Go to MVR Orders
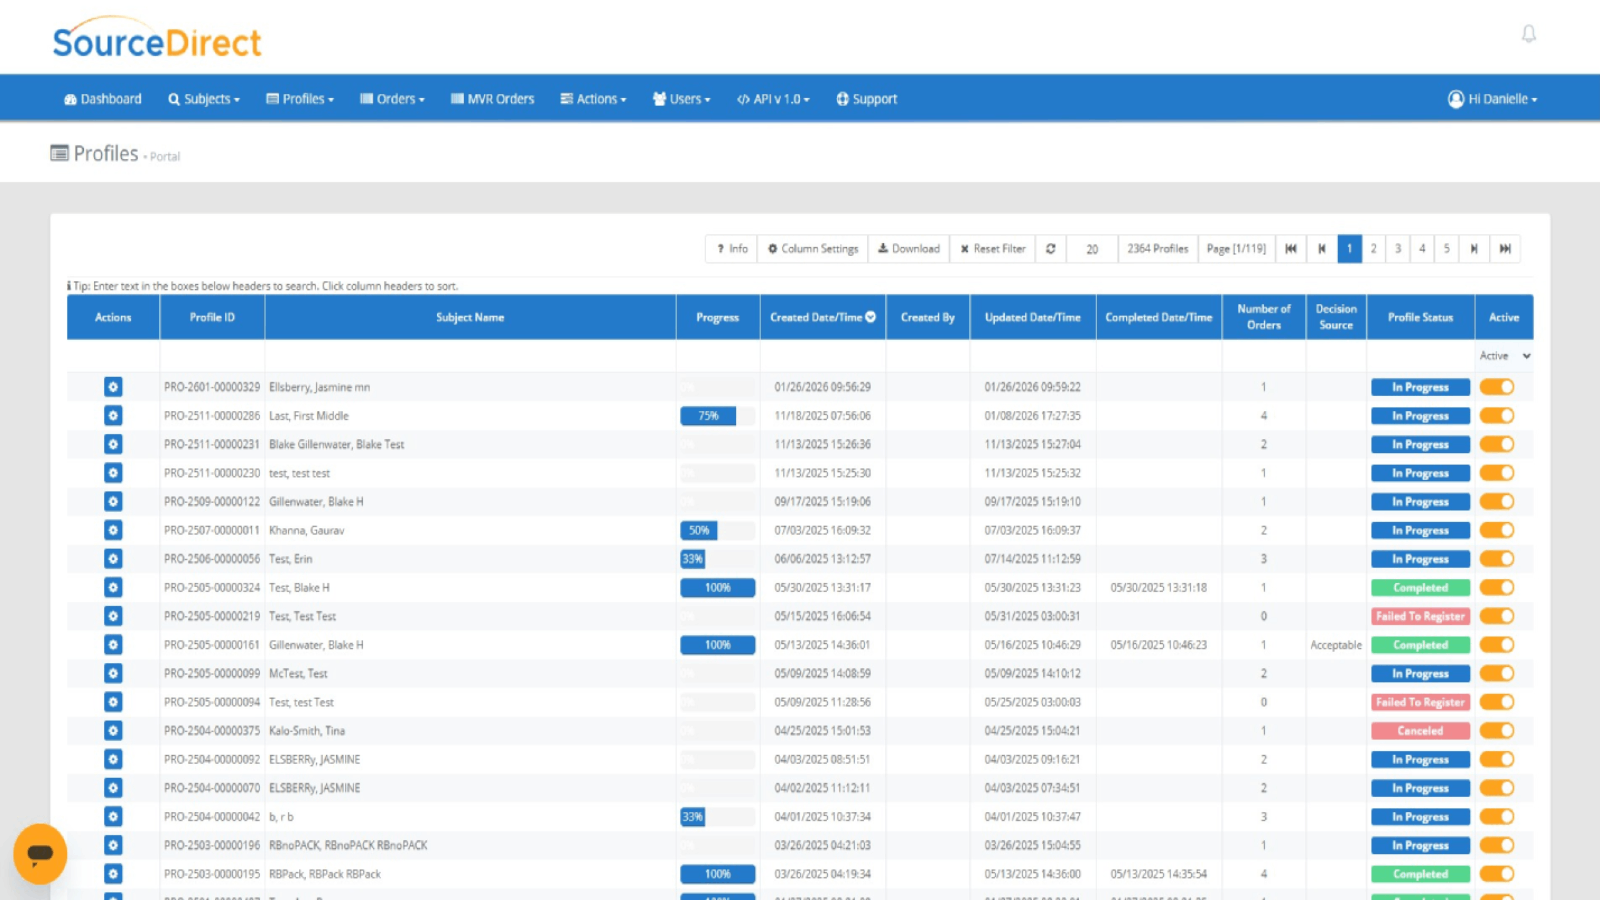This screenshot has width=1600, height=900. point(492,98)
